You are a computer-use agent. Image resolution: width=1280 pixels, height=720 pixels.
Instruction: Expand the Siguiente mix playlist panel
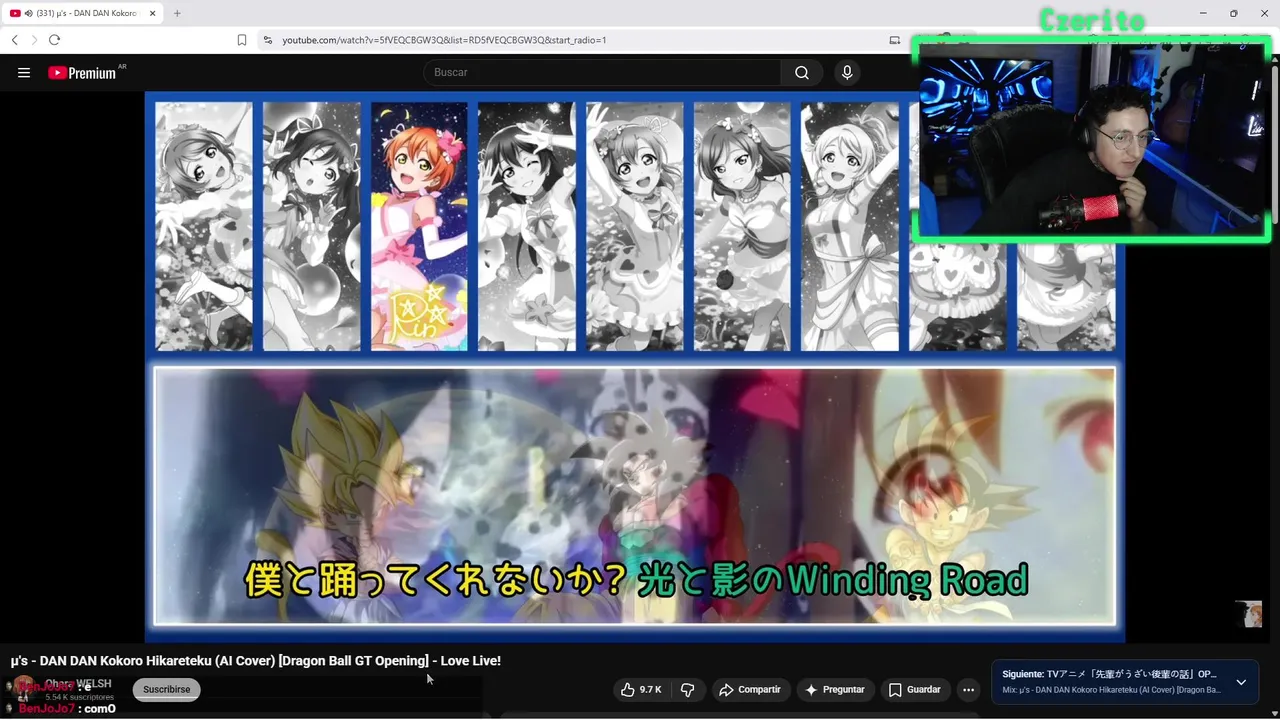coord(1241,682)
